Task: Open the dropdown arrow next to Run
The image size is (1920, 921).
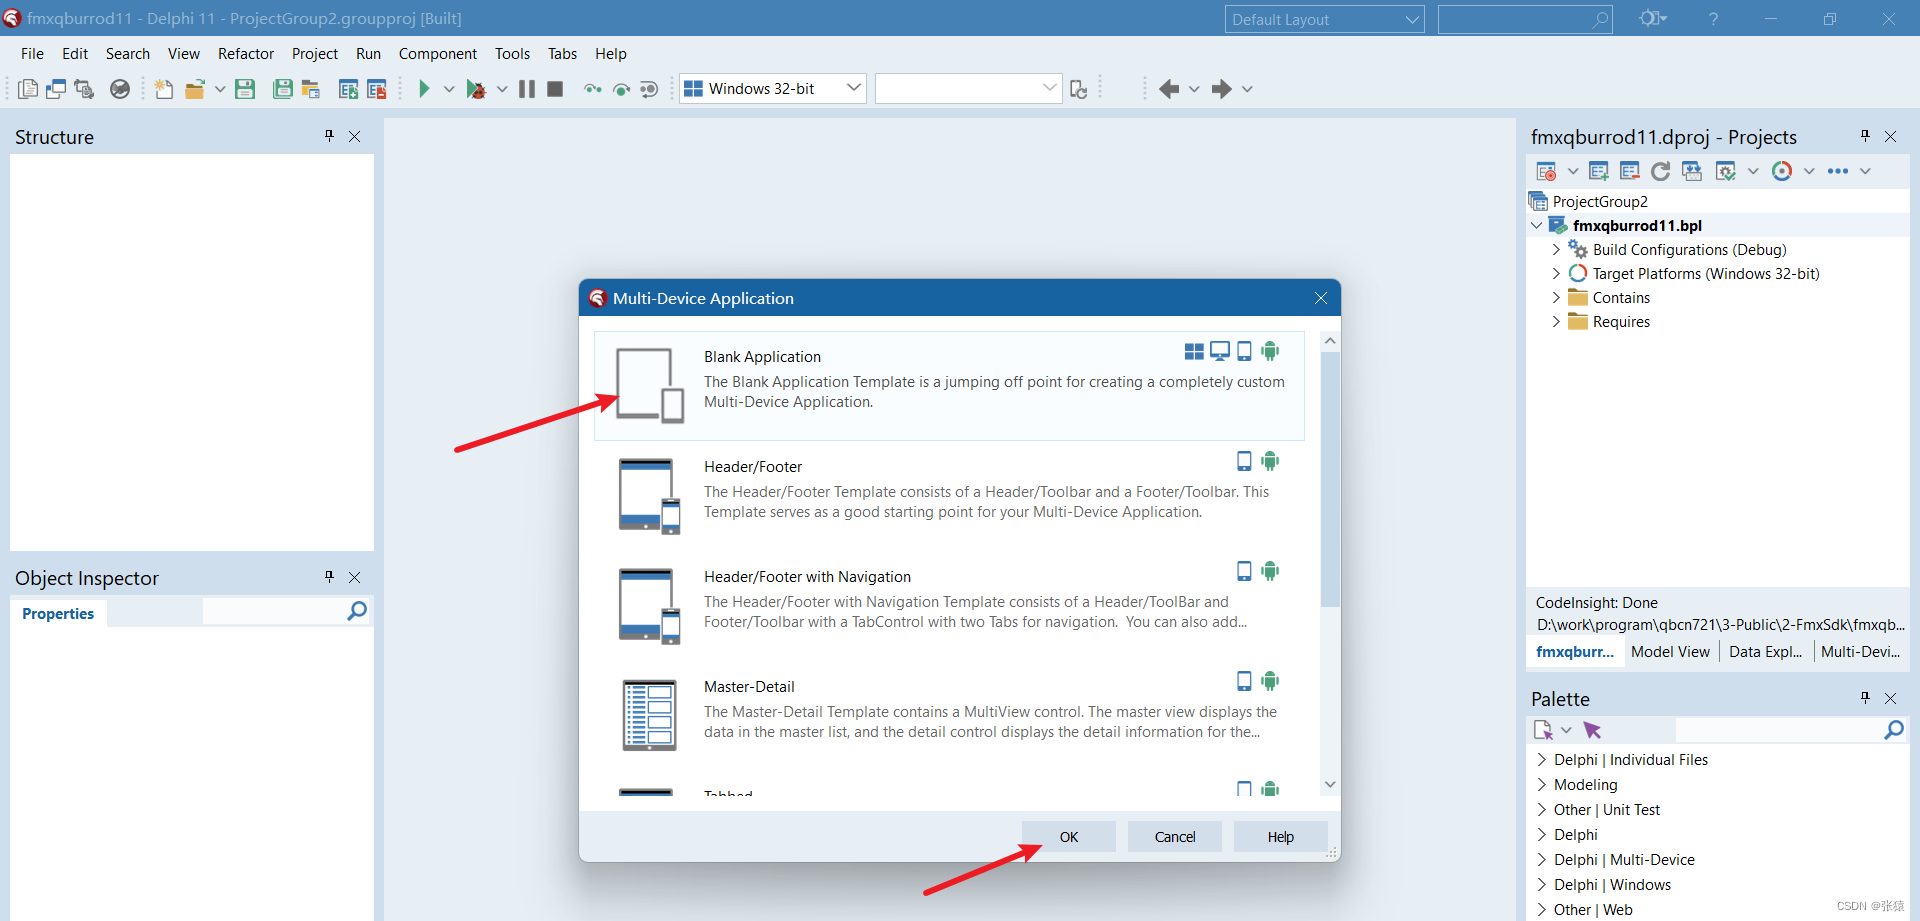Action: tap(449, 89)
